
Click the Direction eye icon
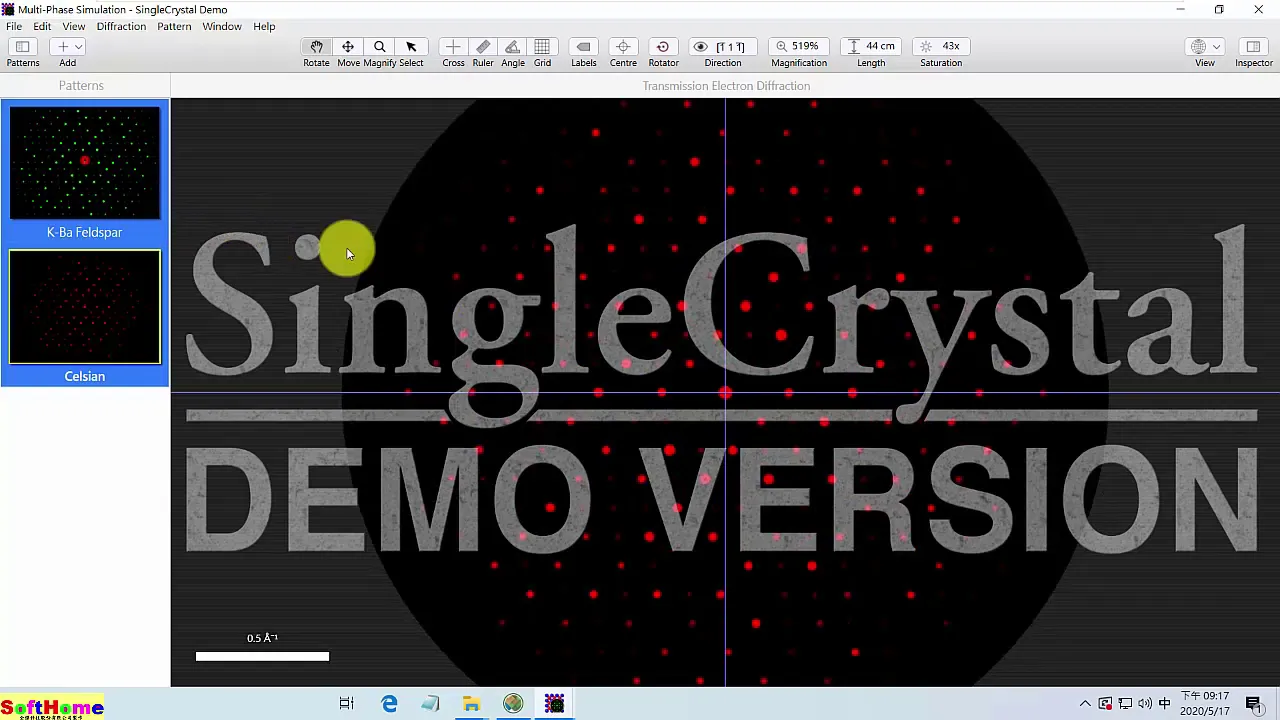coord(701,46)
